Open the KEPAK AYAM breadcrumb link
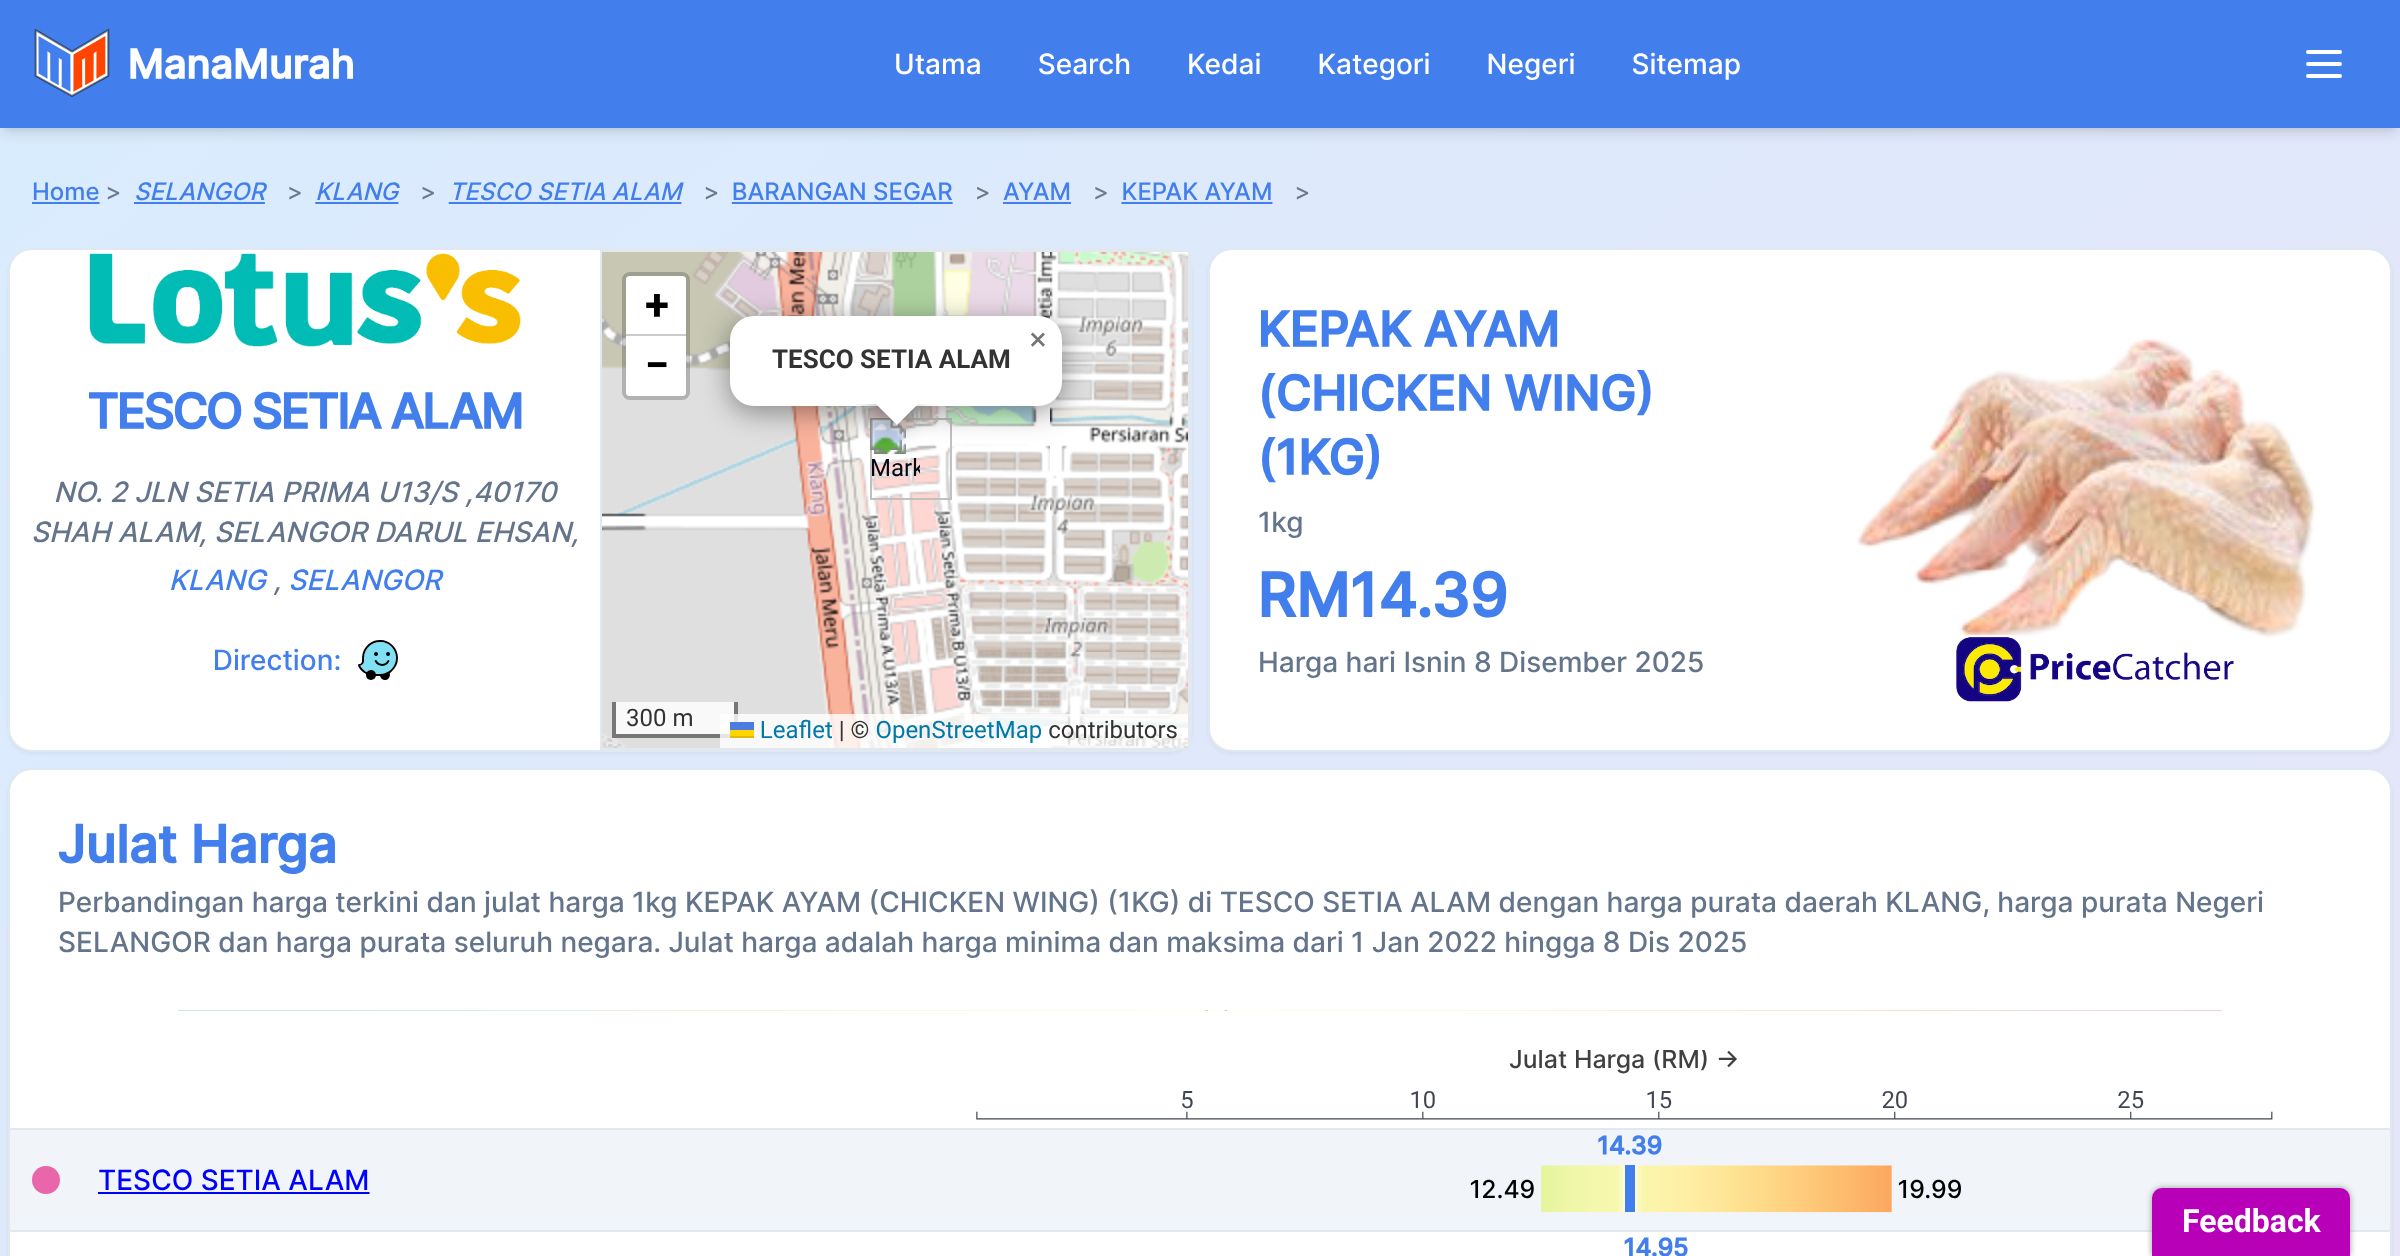This screenshot has height=1256, width=2400. 1196,191
